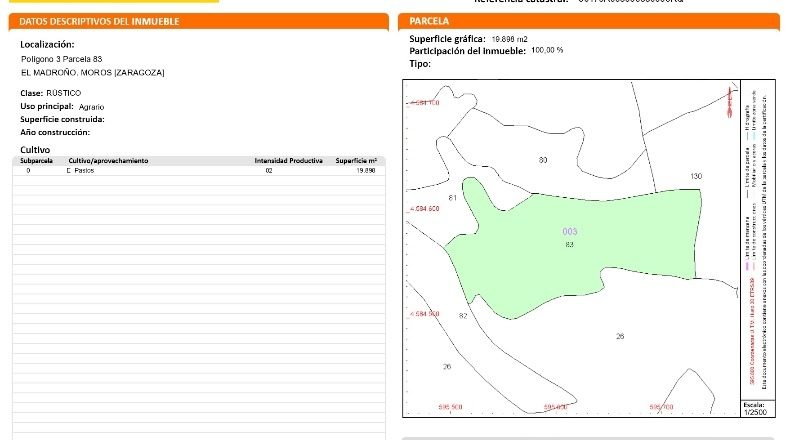Select the 'Superficie gráfica:' label

point(447,39)
